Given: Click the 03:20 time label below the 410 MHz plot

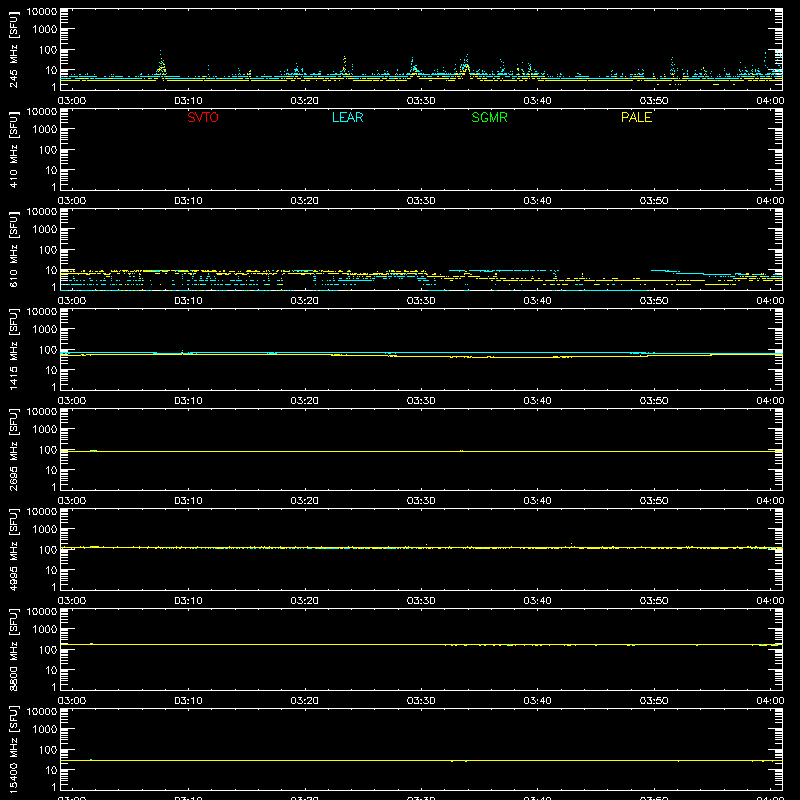Looking at the screenshot, I should click(x=305, y=201).
